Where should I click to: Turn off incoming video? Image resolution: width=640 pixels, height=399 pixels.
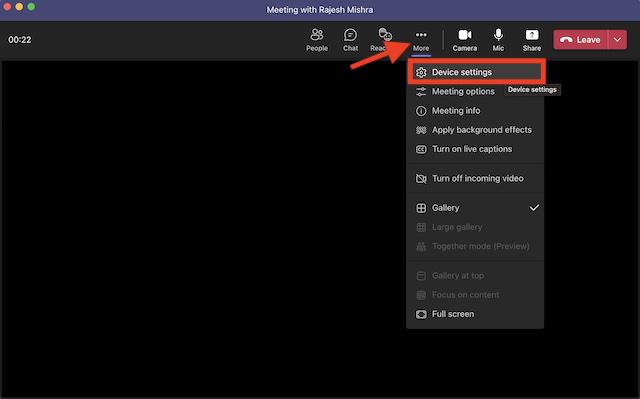tap(475, 178)
